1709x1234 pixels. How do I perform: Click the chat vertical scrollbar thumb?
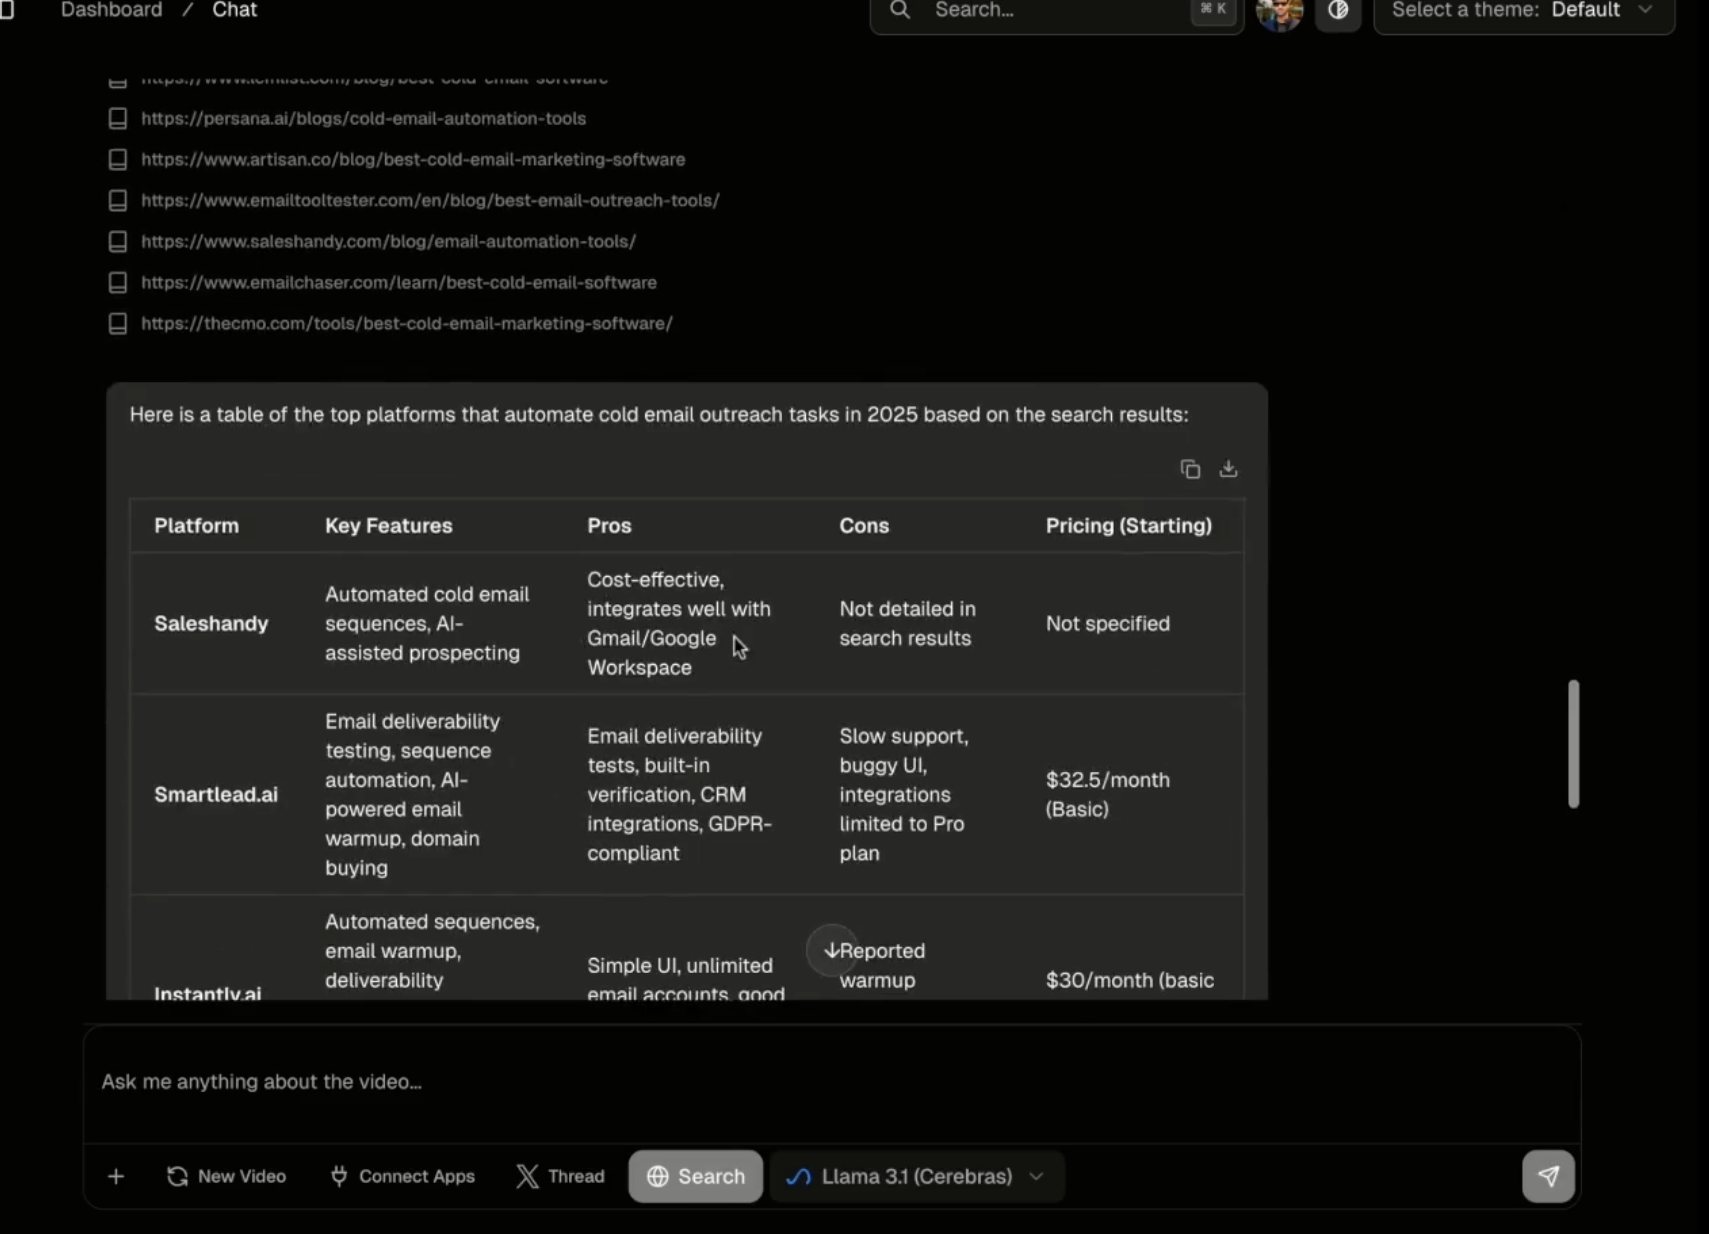(1573, 744)
